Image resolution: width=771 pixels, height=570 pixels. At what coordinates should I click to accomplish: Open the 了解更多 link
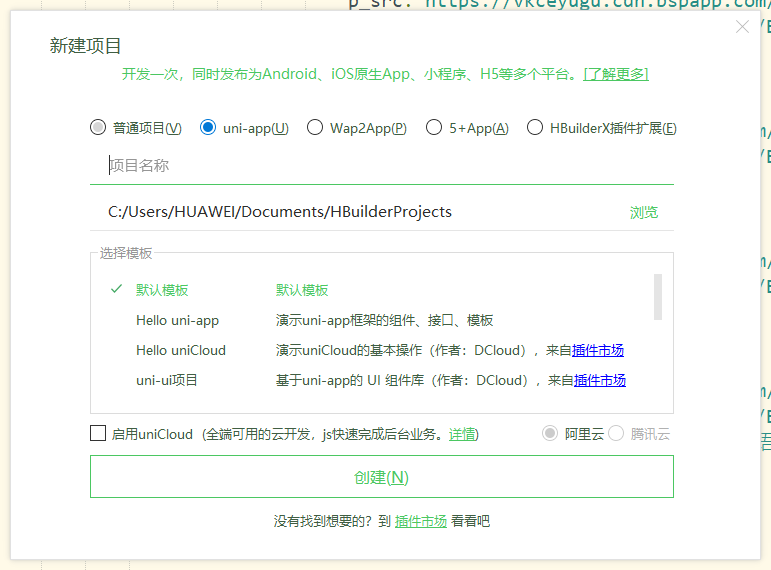tap(616, 74)
